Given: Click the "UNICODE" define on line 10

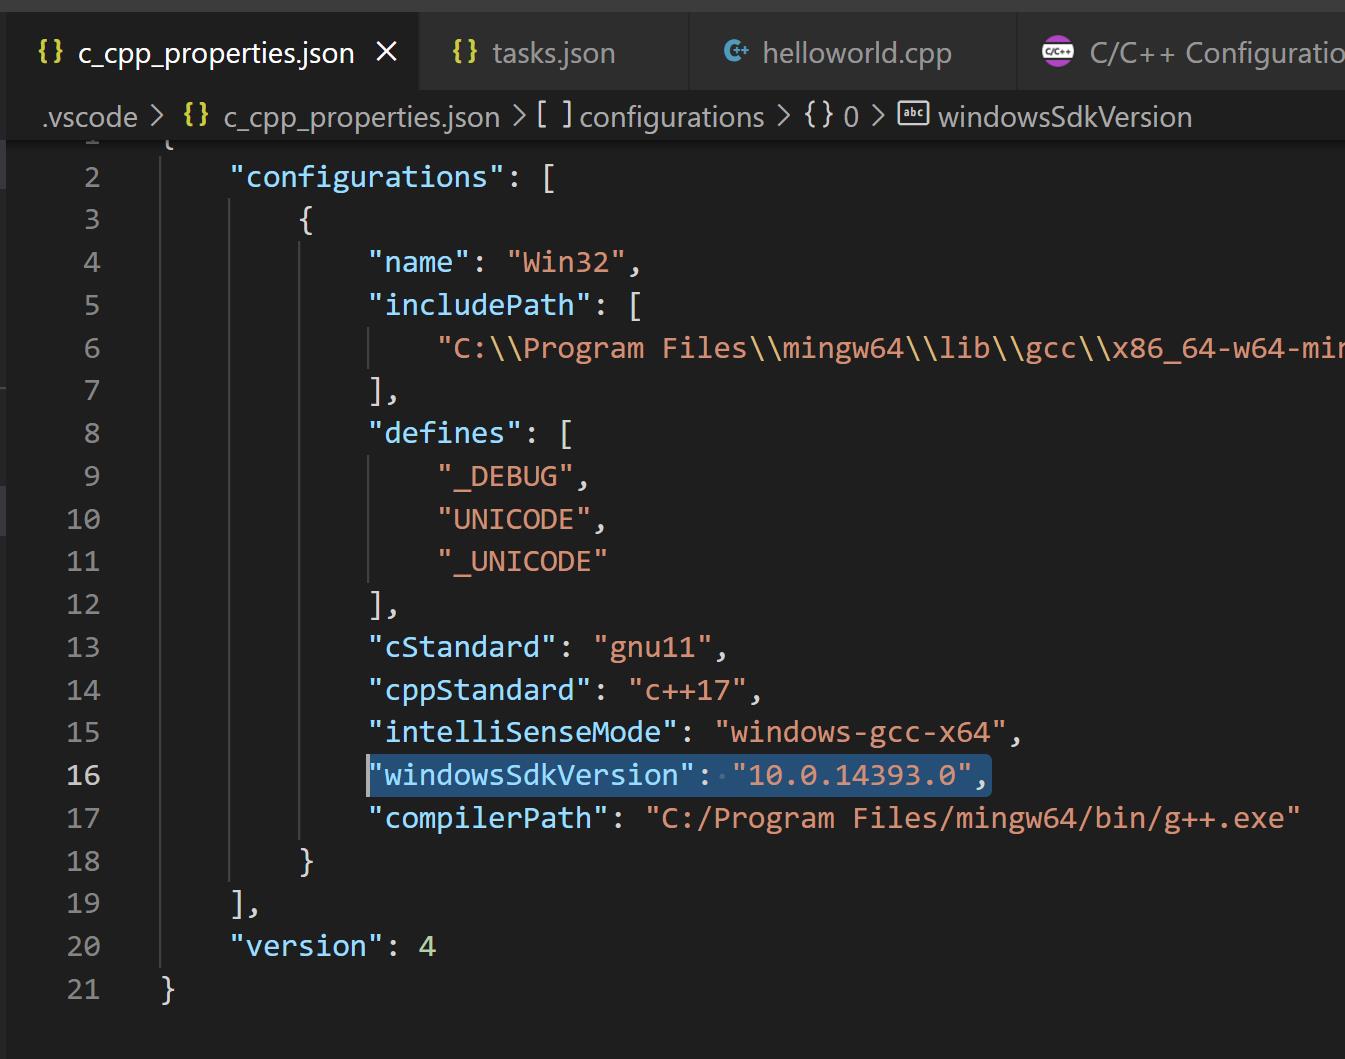Looking at the screenshot, I should pos(514,519).
